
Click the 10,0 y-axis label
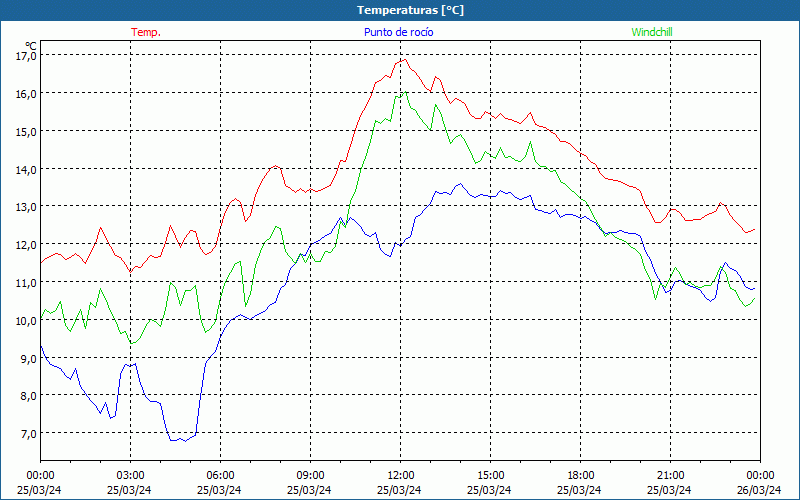(26, 321)
